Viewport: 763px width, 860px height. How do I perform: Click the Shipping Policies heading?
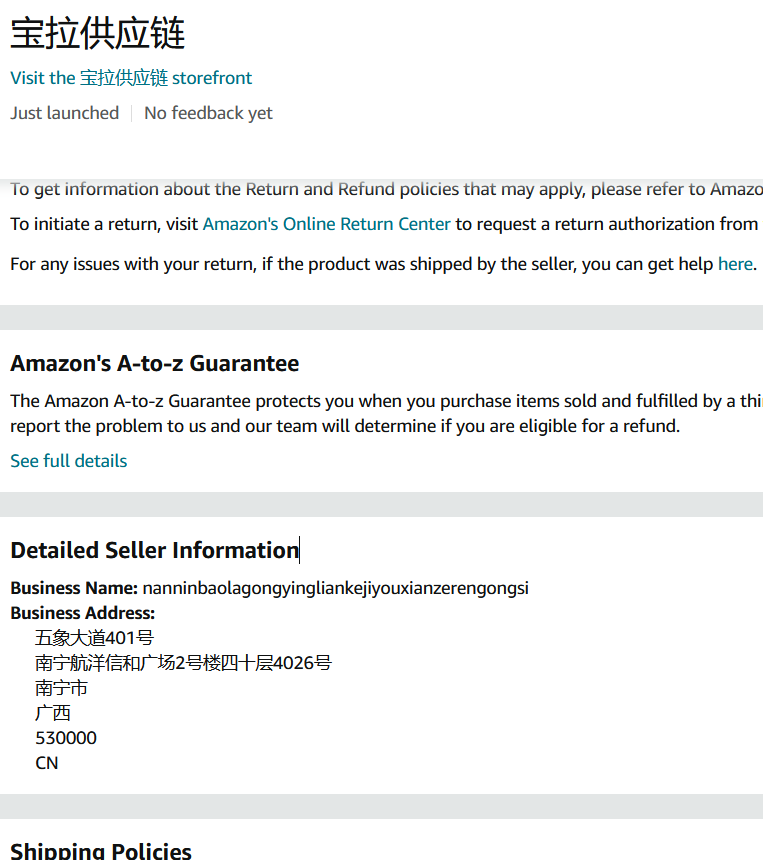(101, 851)
